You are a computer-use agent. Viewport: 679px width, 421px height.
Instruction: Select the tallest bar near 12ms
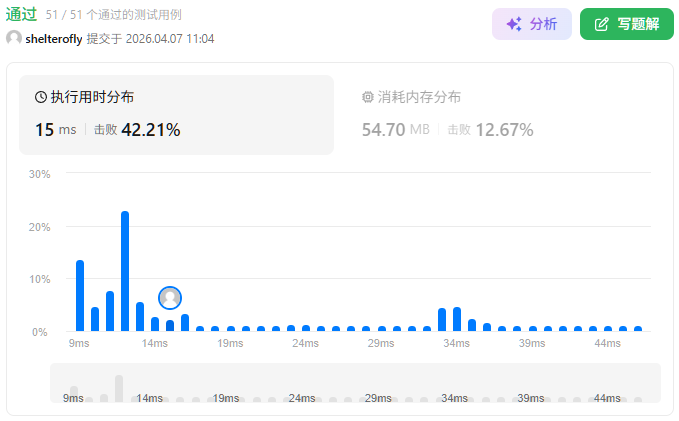pyautogui.click(x=125, y=271)
